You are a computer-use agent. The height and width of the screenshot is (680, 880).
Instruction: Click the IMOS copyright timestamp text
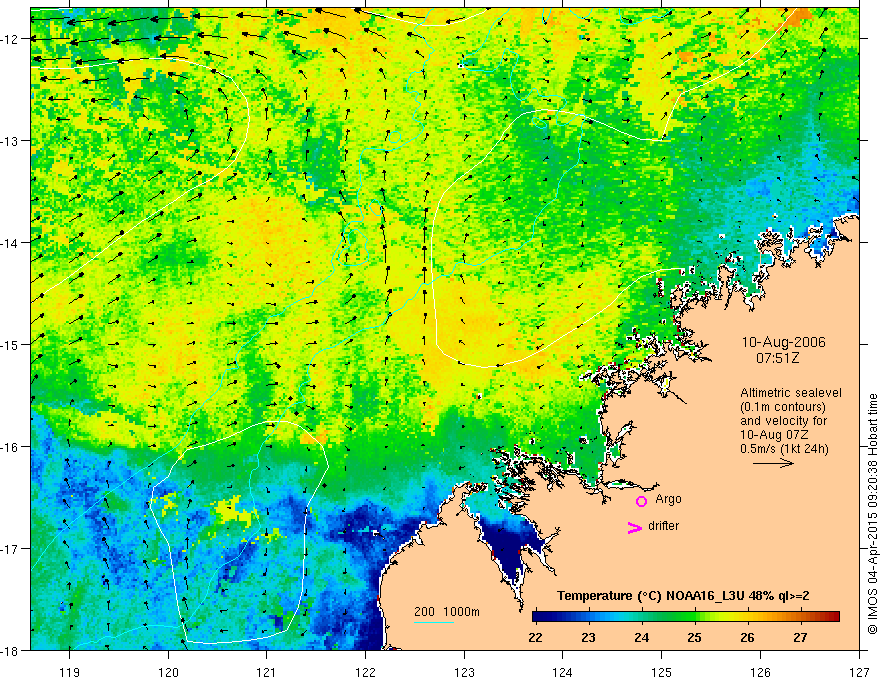[x=872, y=515]
